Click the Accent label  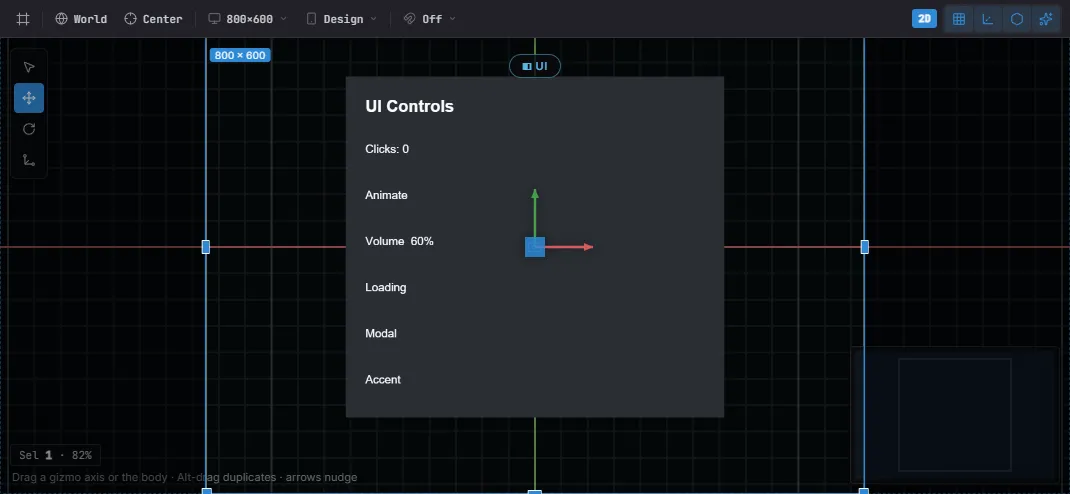pyautogui.click(x=383, y=379)
